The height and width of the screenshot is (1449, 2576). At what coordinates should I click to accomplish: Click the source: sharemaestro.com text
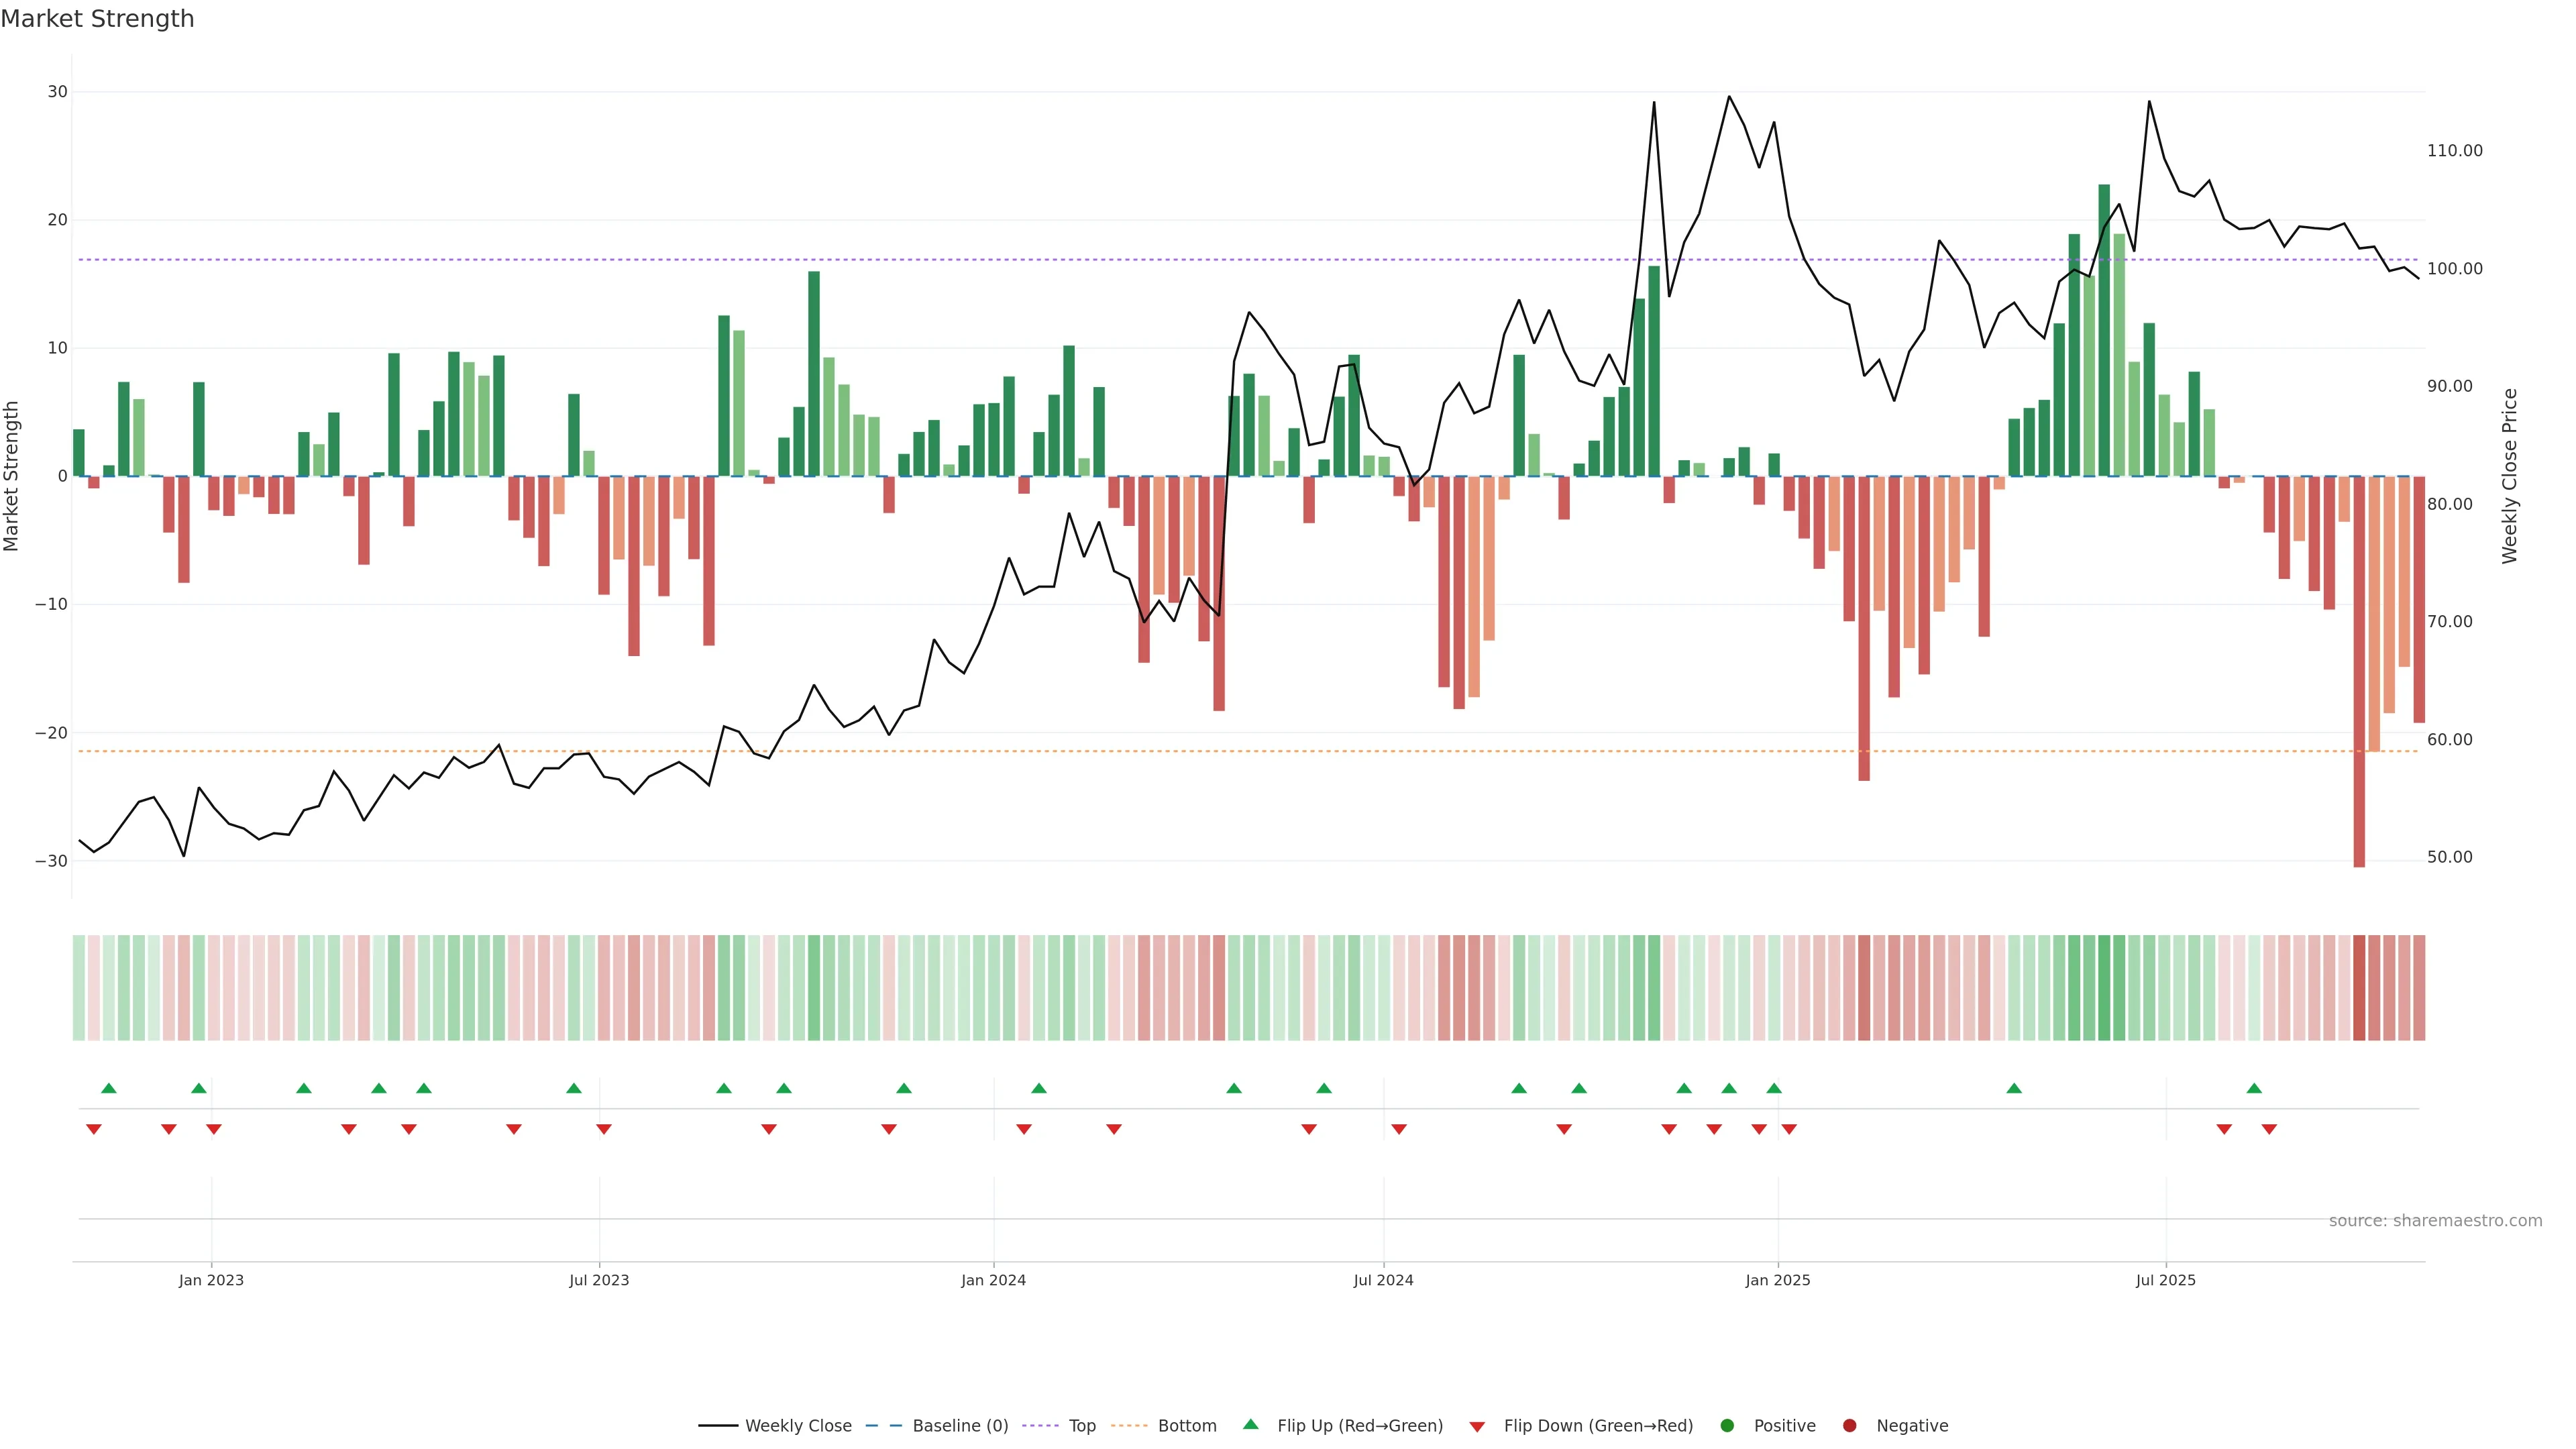point(2435,1221)
